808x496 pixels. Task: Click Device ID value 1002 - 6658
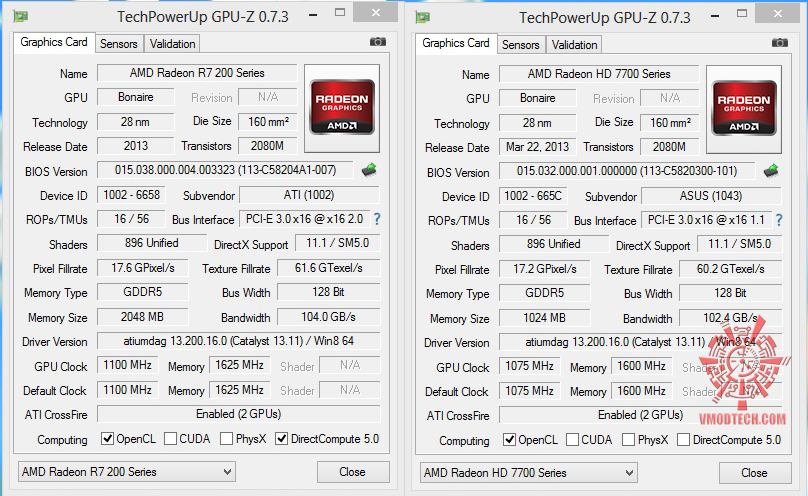(x=131, y=195)
